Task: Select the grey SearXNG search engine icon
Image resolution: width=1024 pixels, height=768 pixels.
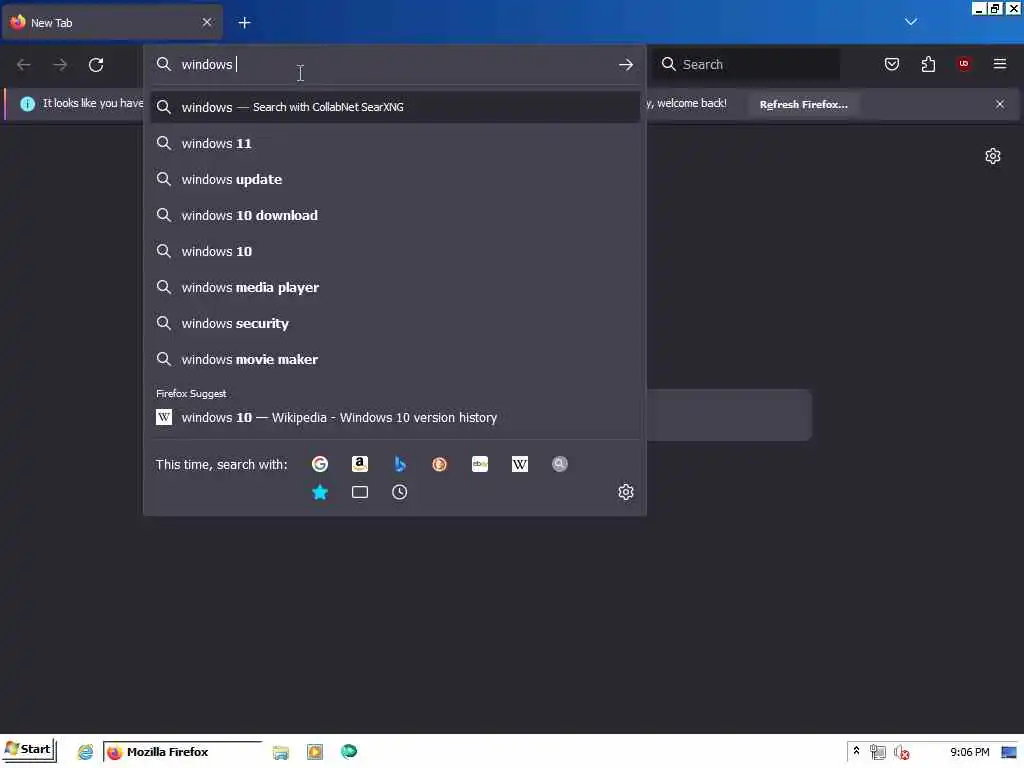Action: [x=560, y=464]
